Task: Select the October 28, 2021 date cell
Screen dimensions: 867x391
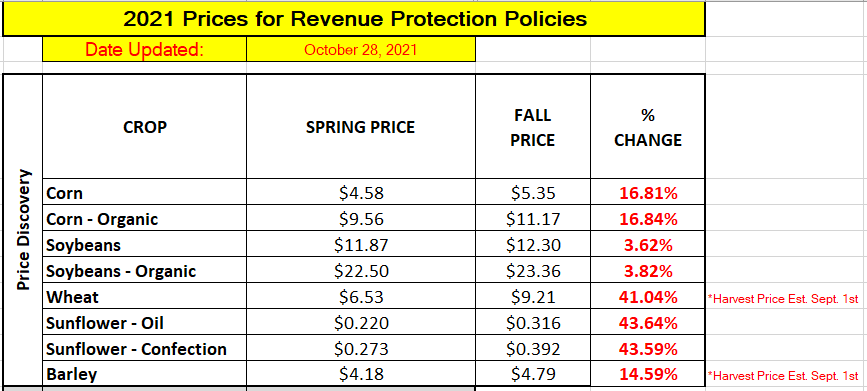Action: pyautogui.click(x=361, y=49)
